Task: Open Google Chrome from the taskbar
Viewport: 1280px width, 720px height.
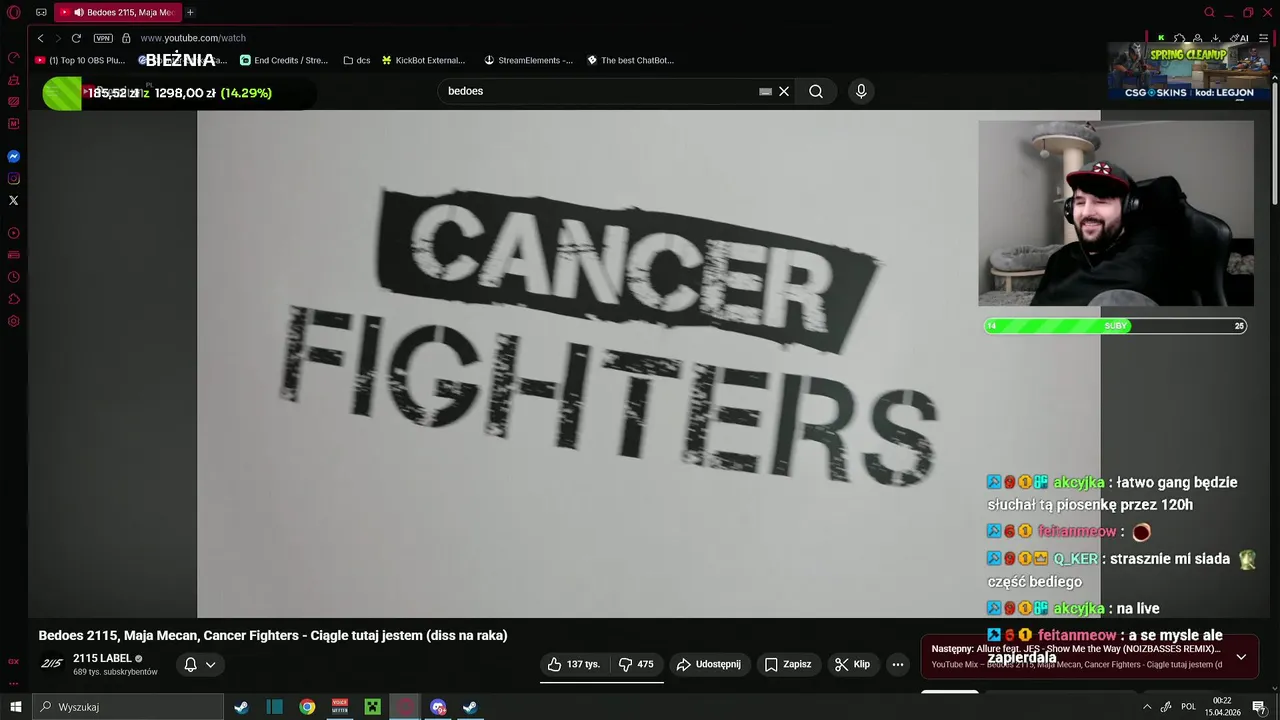Action: pos(307,707)
